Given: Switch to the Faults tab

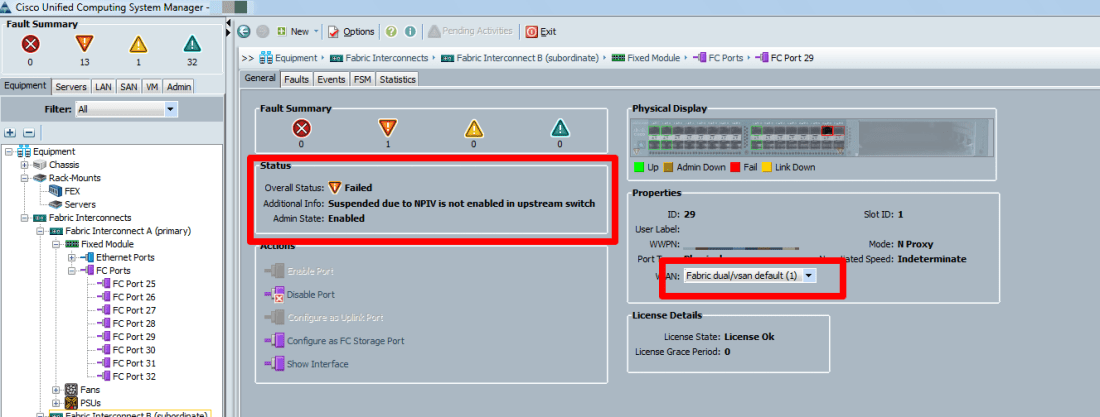Looking at the screenshot, I should 296,79.
